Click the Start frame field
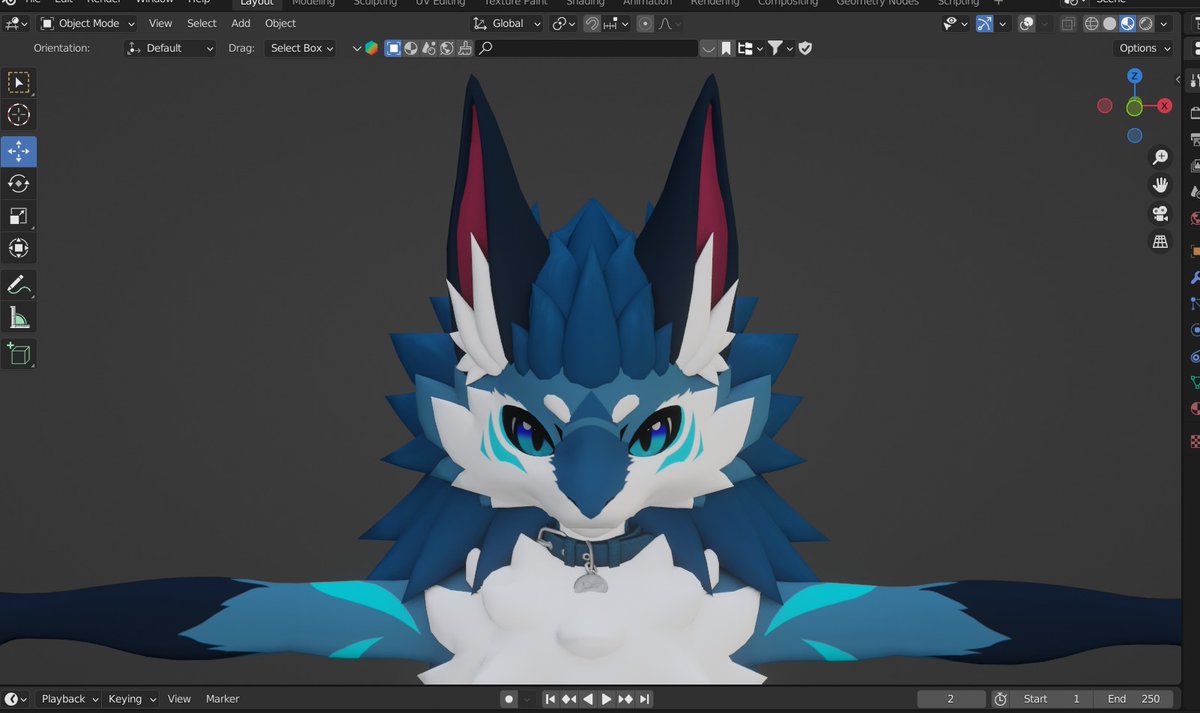The image size is (1200, 713). coord(1051,699)
